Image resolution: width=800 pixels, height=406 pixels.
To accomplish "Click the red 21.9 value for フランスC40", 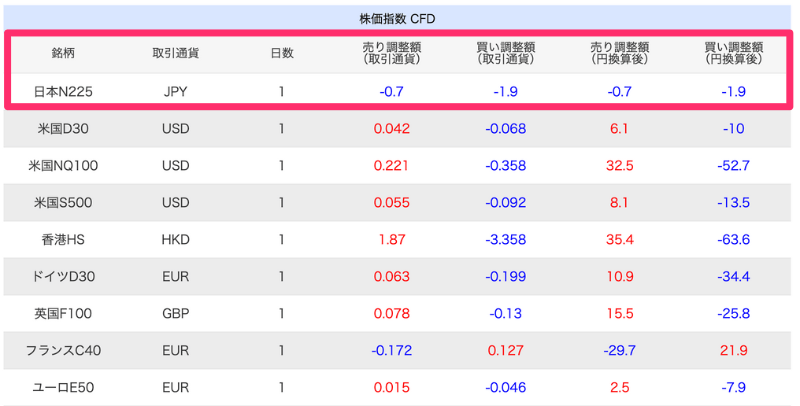I will pos(733,351).
